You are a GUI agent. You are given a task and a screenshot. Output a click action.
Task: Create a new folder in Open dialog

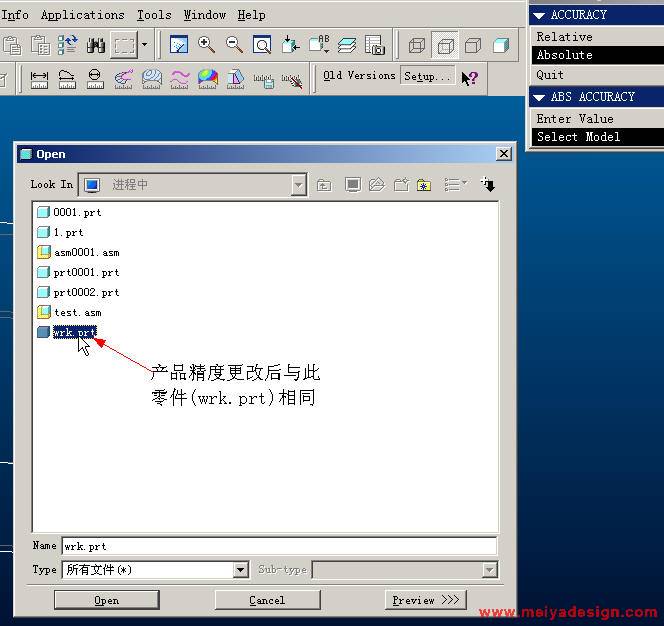401,185
